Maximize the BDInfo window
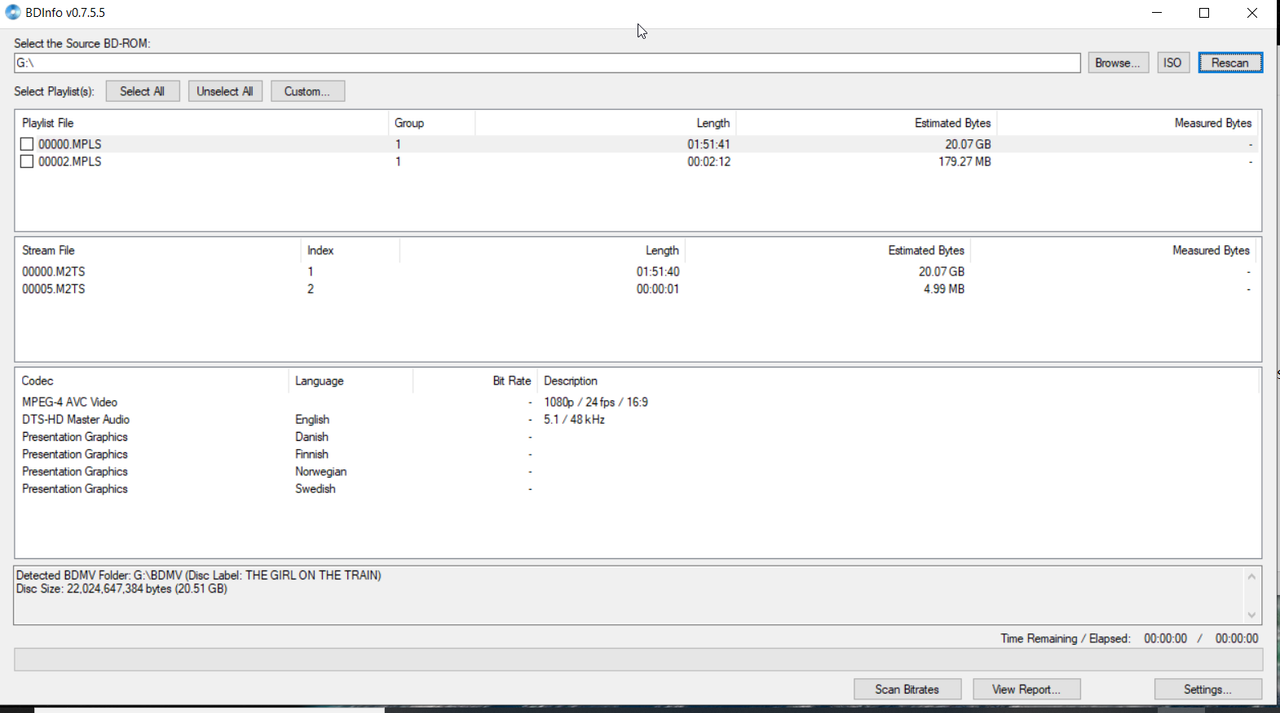This screenshot has height=713, width=1280. click(1204, 13)
